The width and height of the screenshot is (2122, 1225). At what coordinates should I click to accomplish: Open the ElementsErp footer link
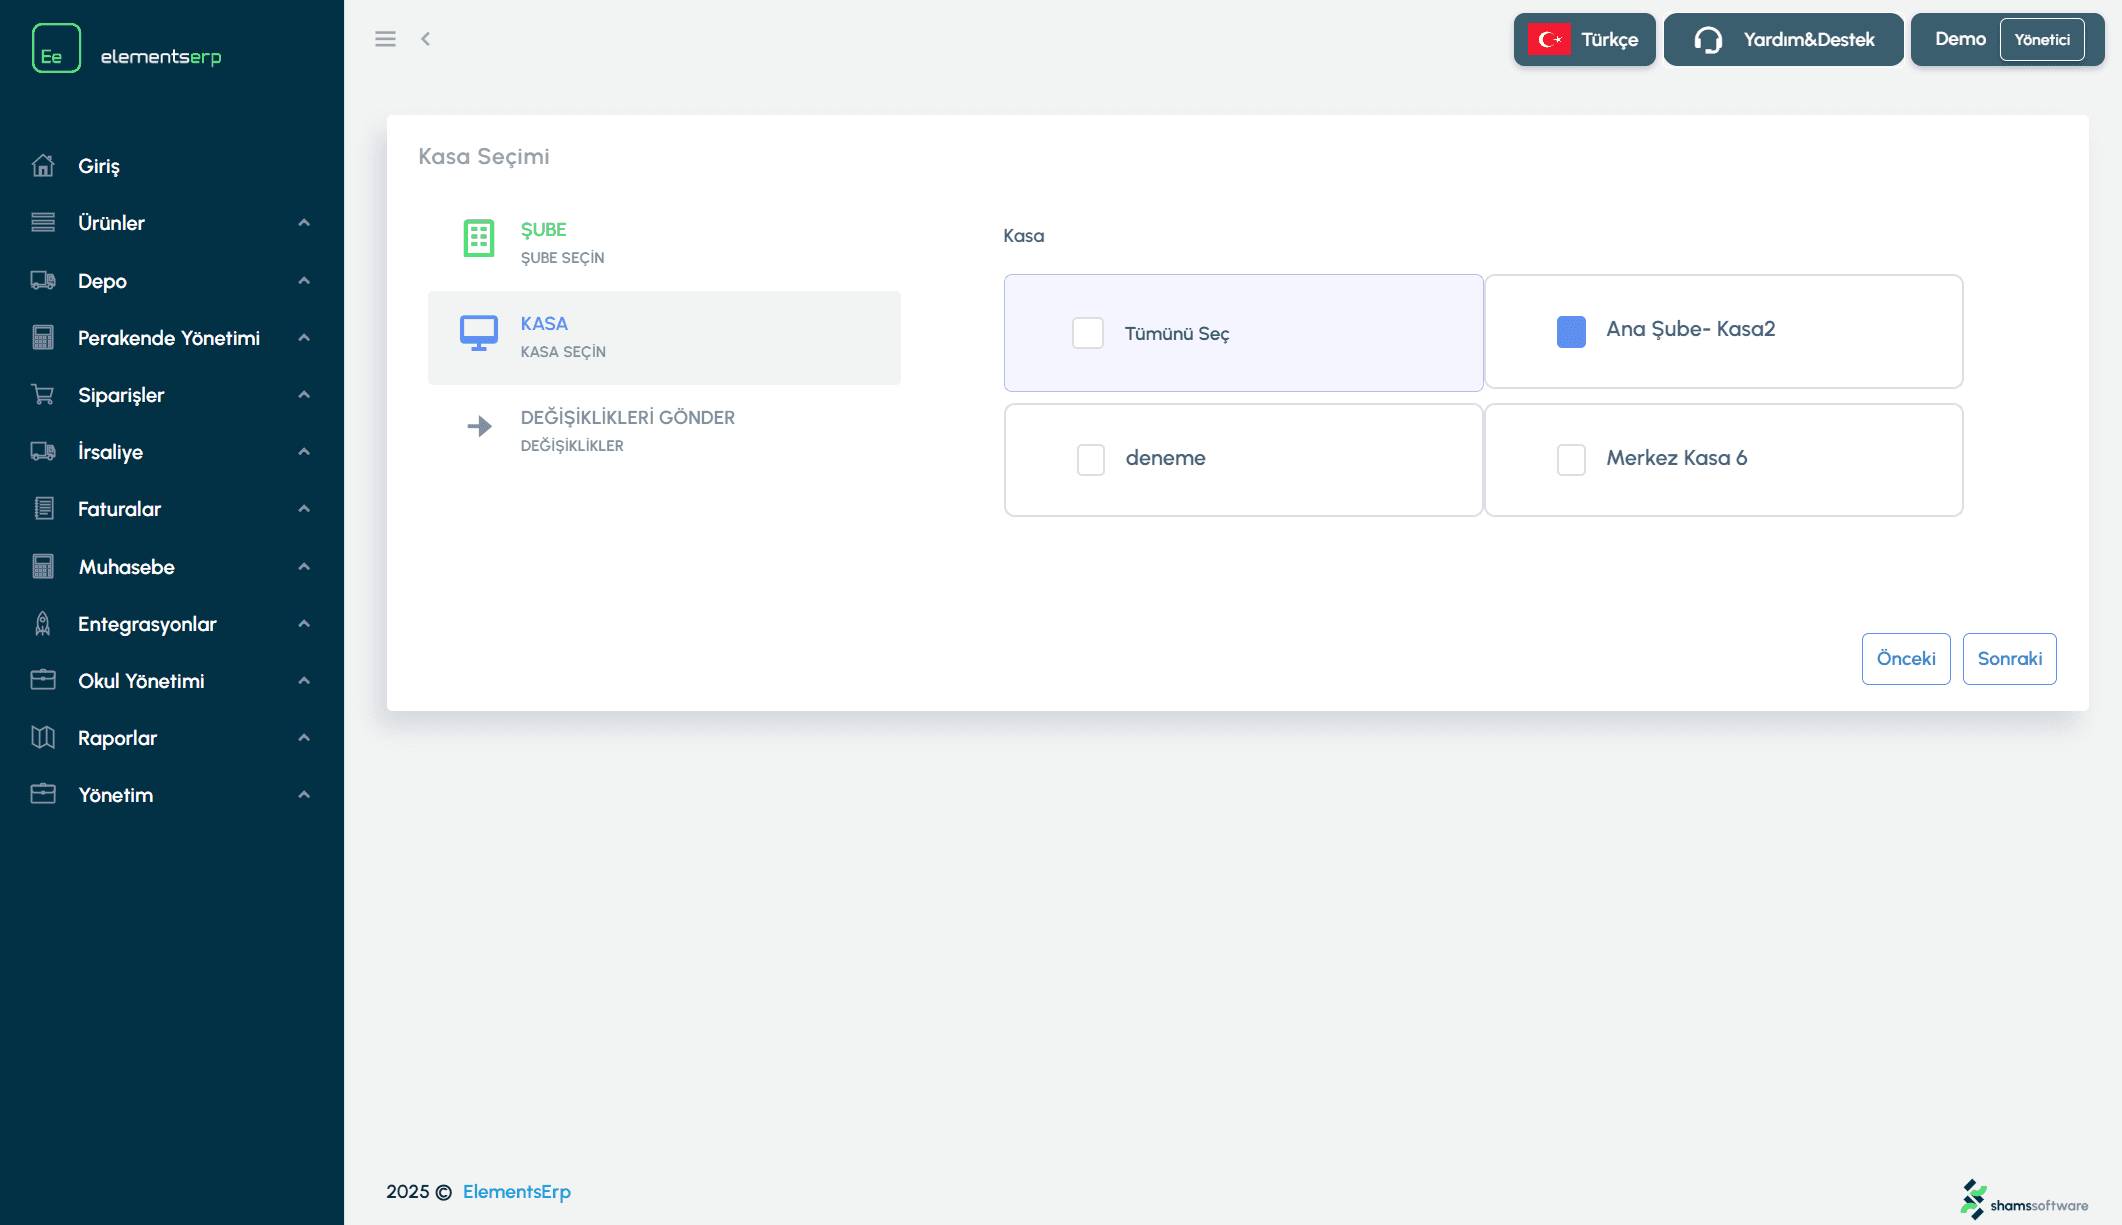click(x=516, y=1191)
